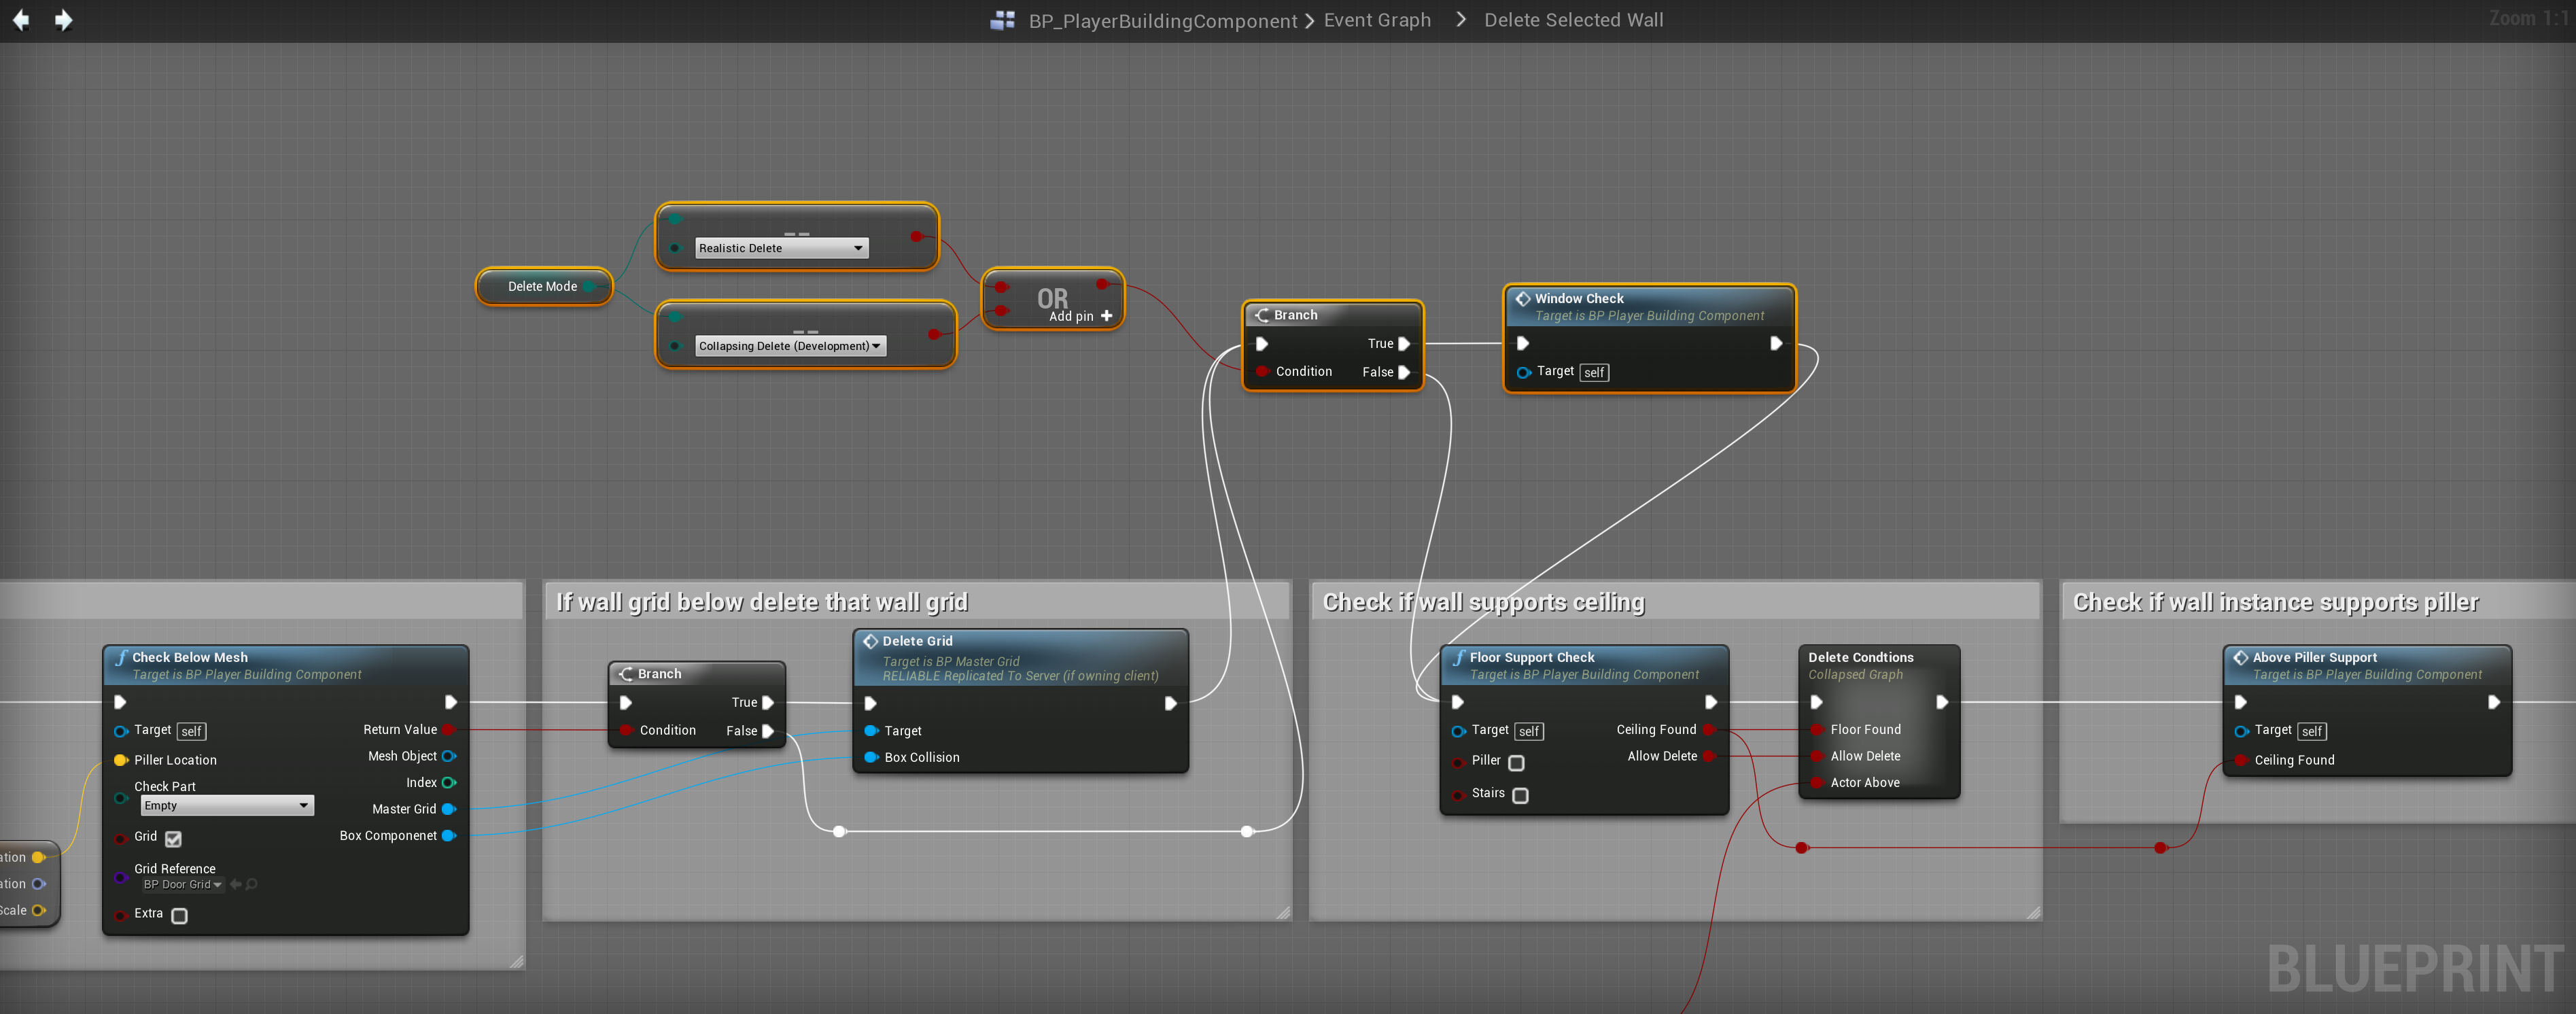Click the forward navigation arrow
Image resolution: width=2576 pixels, height=1014 pixels.
[63, 20]
